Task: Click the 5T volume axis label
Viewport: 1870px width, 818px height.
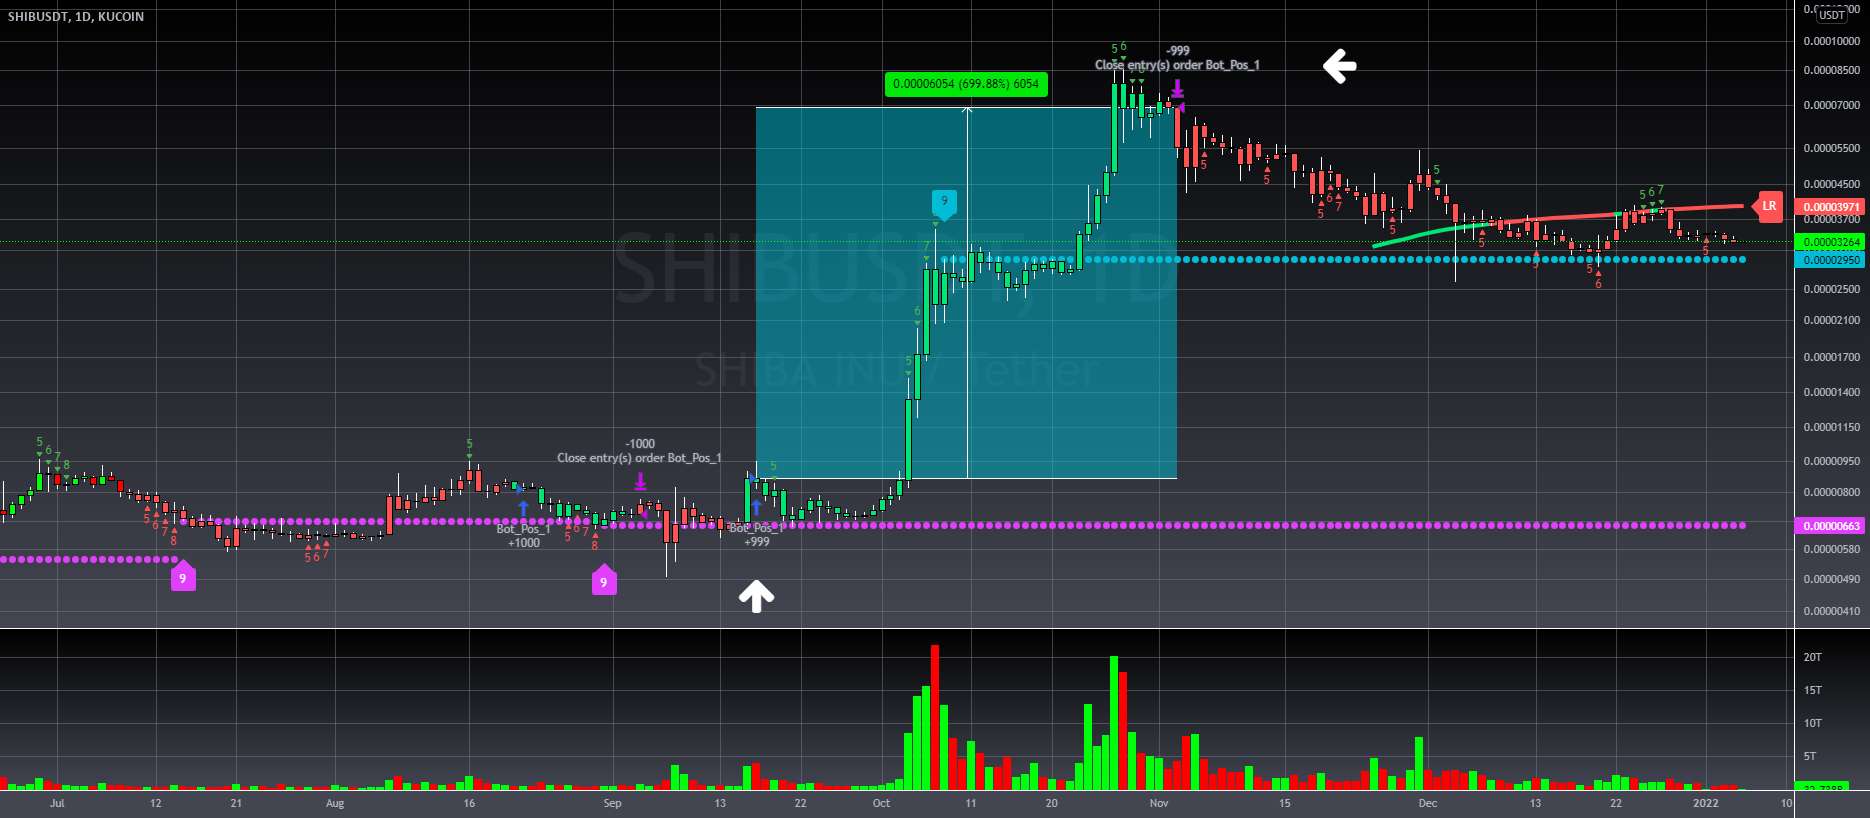Action: click(x=1812, y=756)
